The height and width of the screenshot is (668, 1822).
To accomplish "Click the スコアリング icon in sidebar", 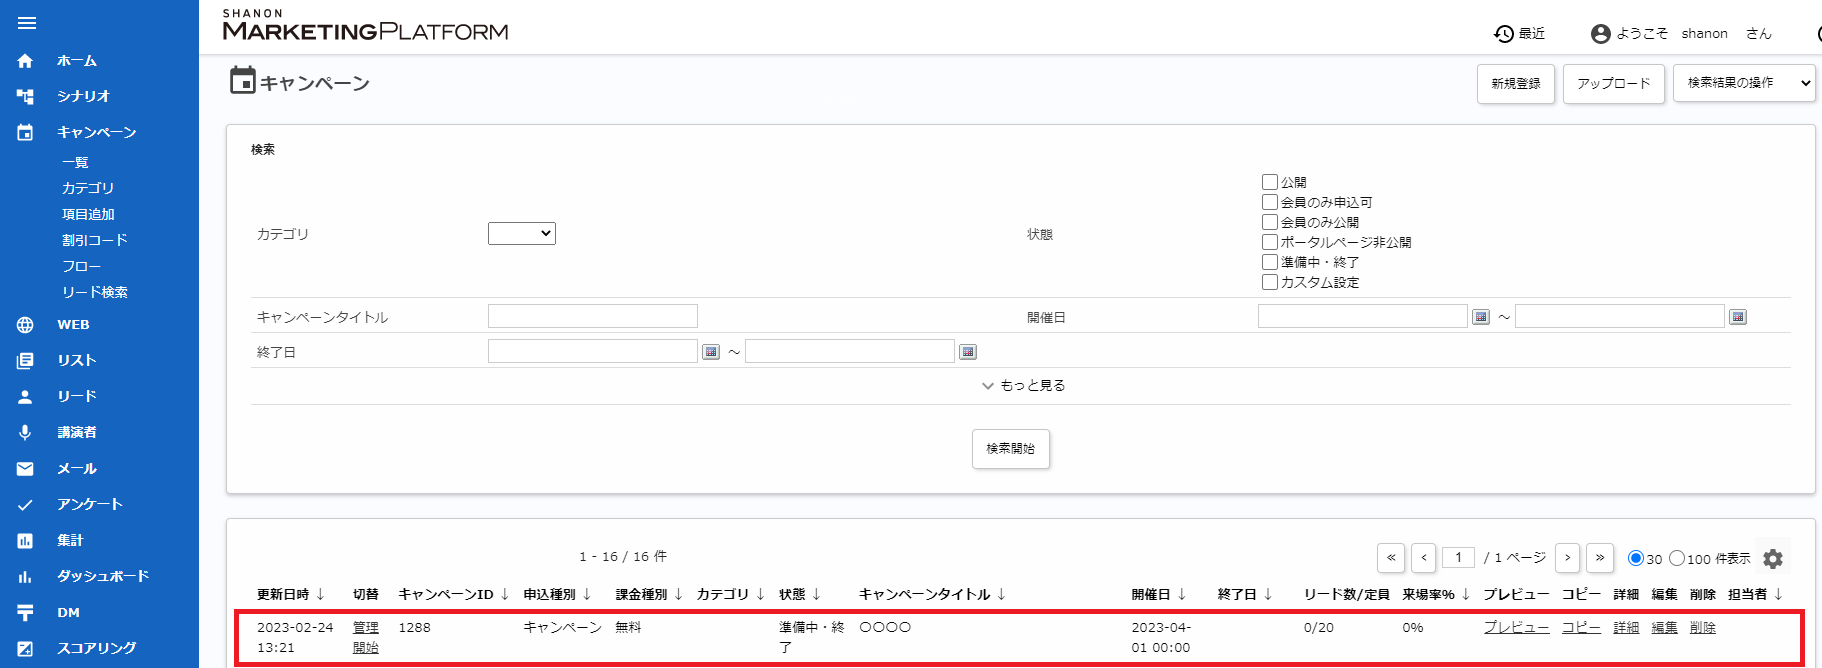I will coord(25,649).
